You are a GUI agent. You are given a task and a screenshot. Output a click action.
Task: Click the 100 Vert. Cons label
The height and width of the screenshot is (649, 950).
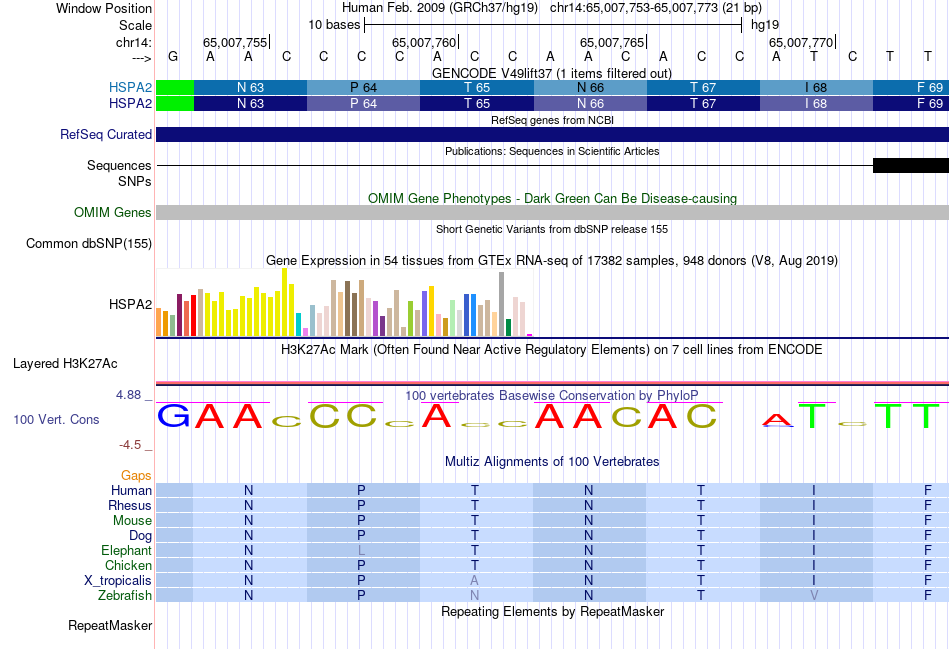click(56, 419)
